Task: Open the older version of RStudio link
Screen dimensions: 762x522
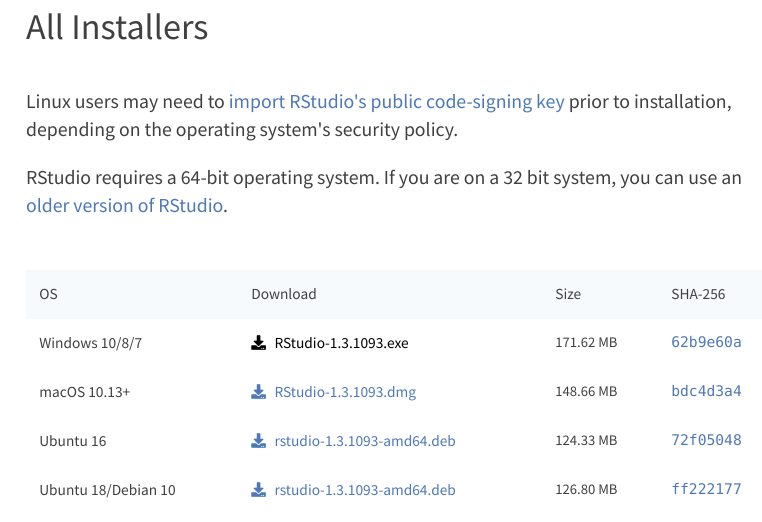Action: click(124, 206)
